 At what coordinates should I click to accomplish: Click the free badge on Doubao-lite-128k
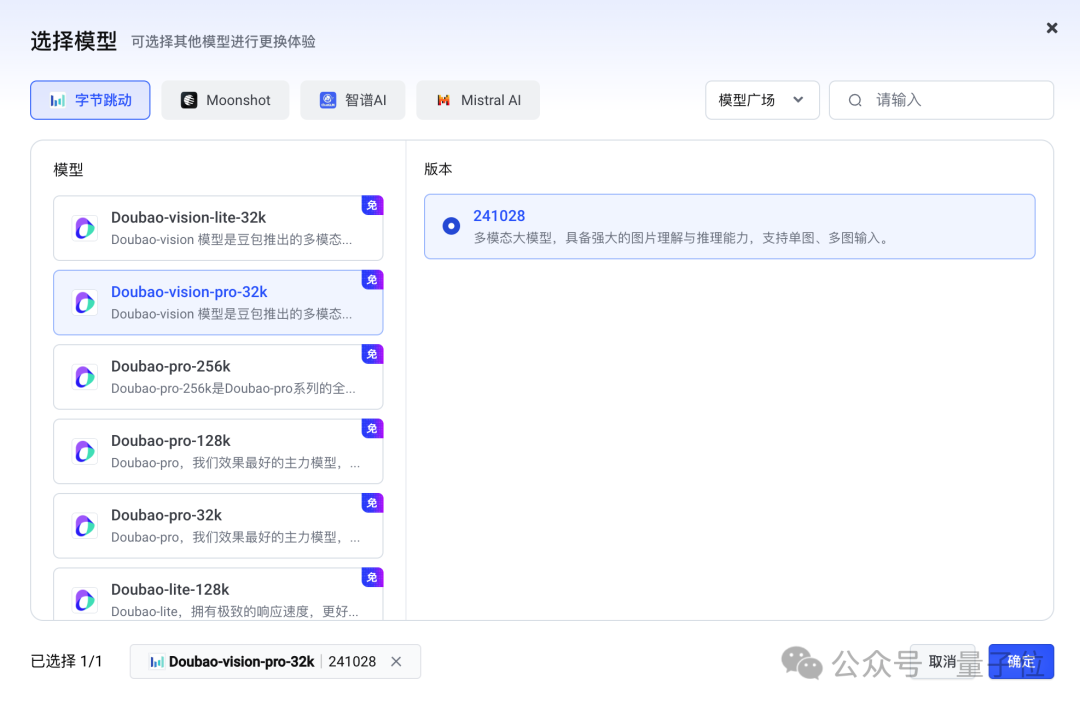tap(372, 577)
